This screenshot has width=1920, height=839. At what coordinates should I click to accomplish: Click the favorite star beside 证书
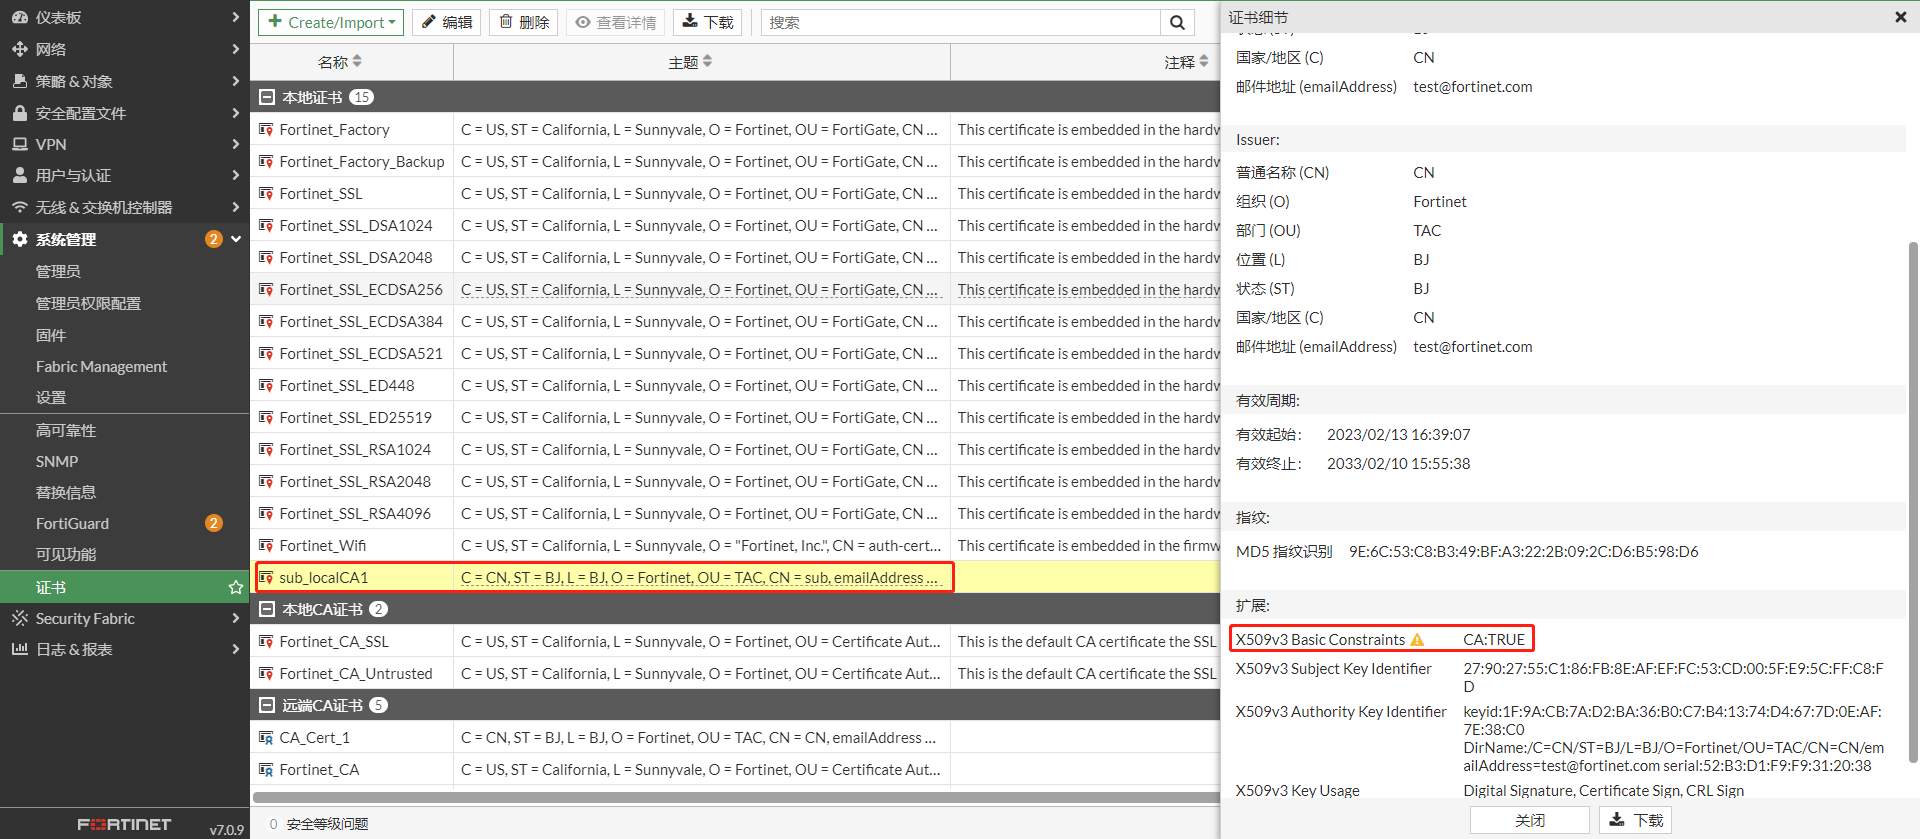pos(236,587)
